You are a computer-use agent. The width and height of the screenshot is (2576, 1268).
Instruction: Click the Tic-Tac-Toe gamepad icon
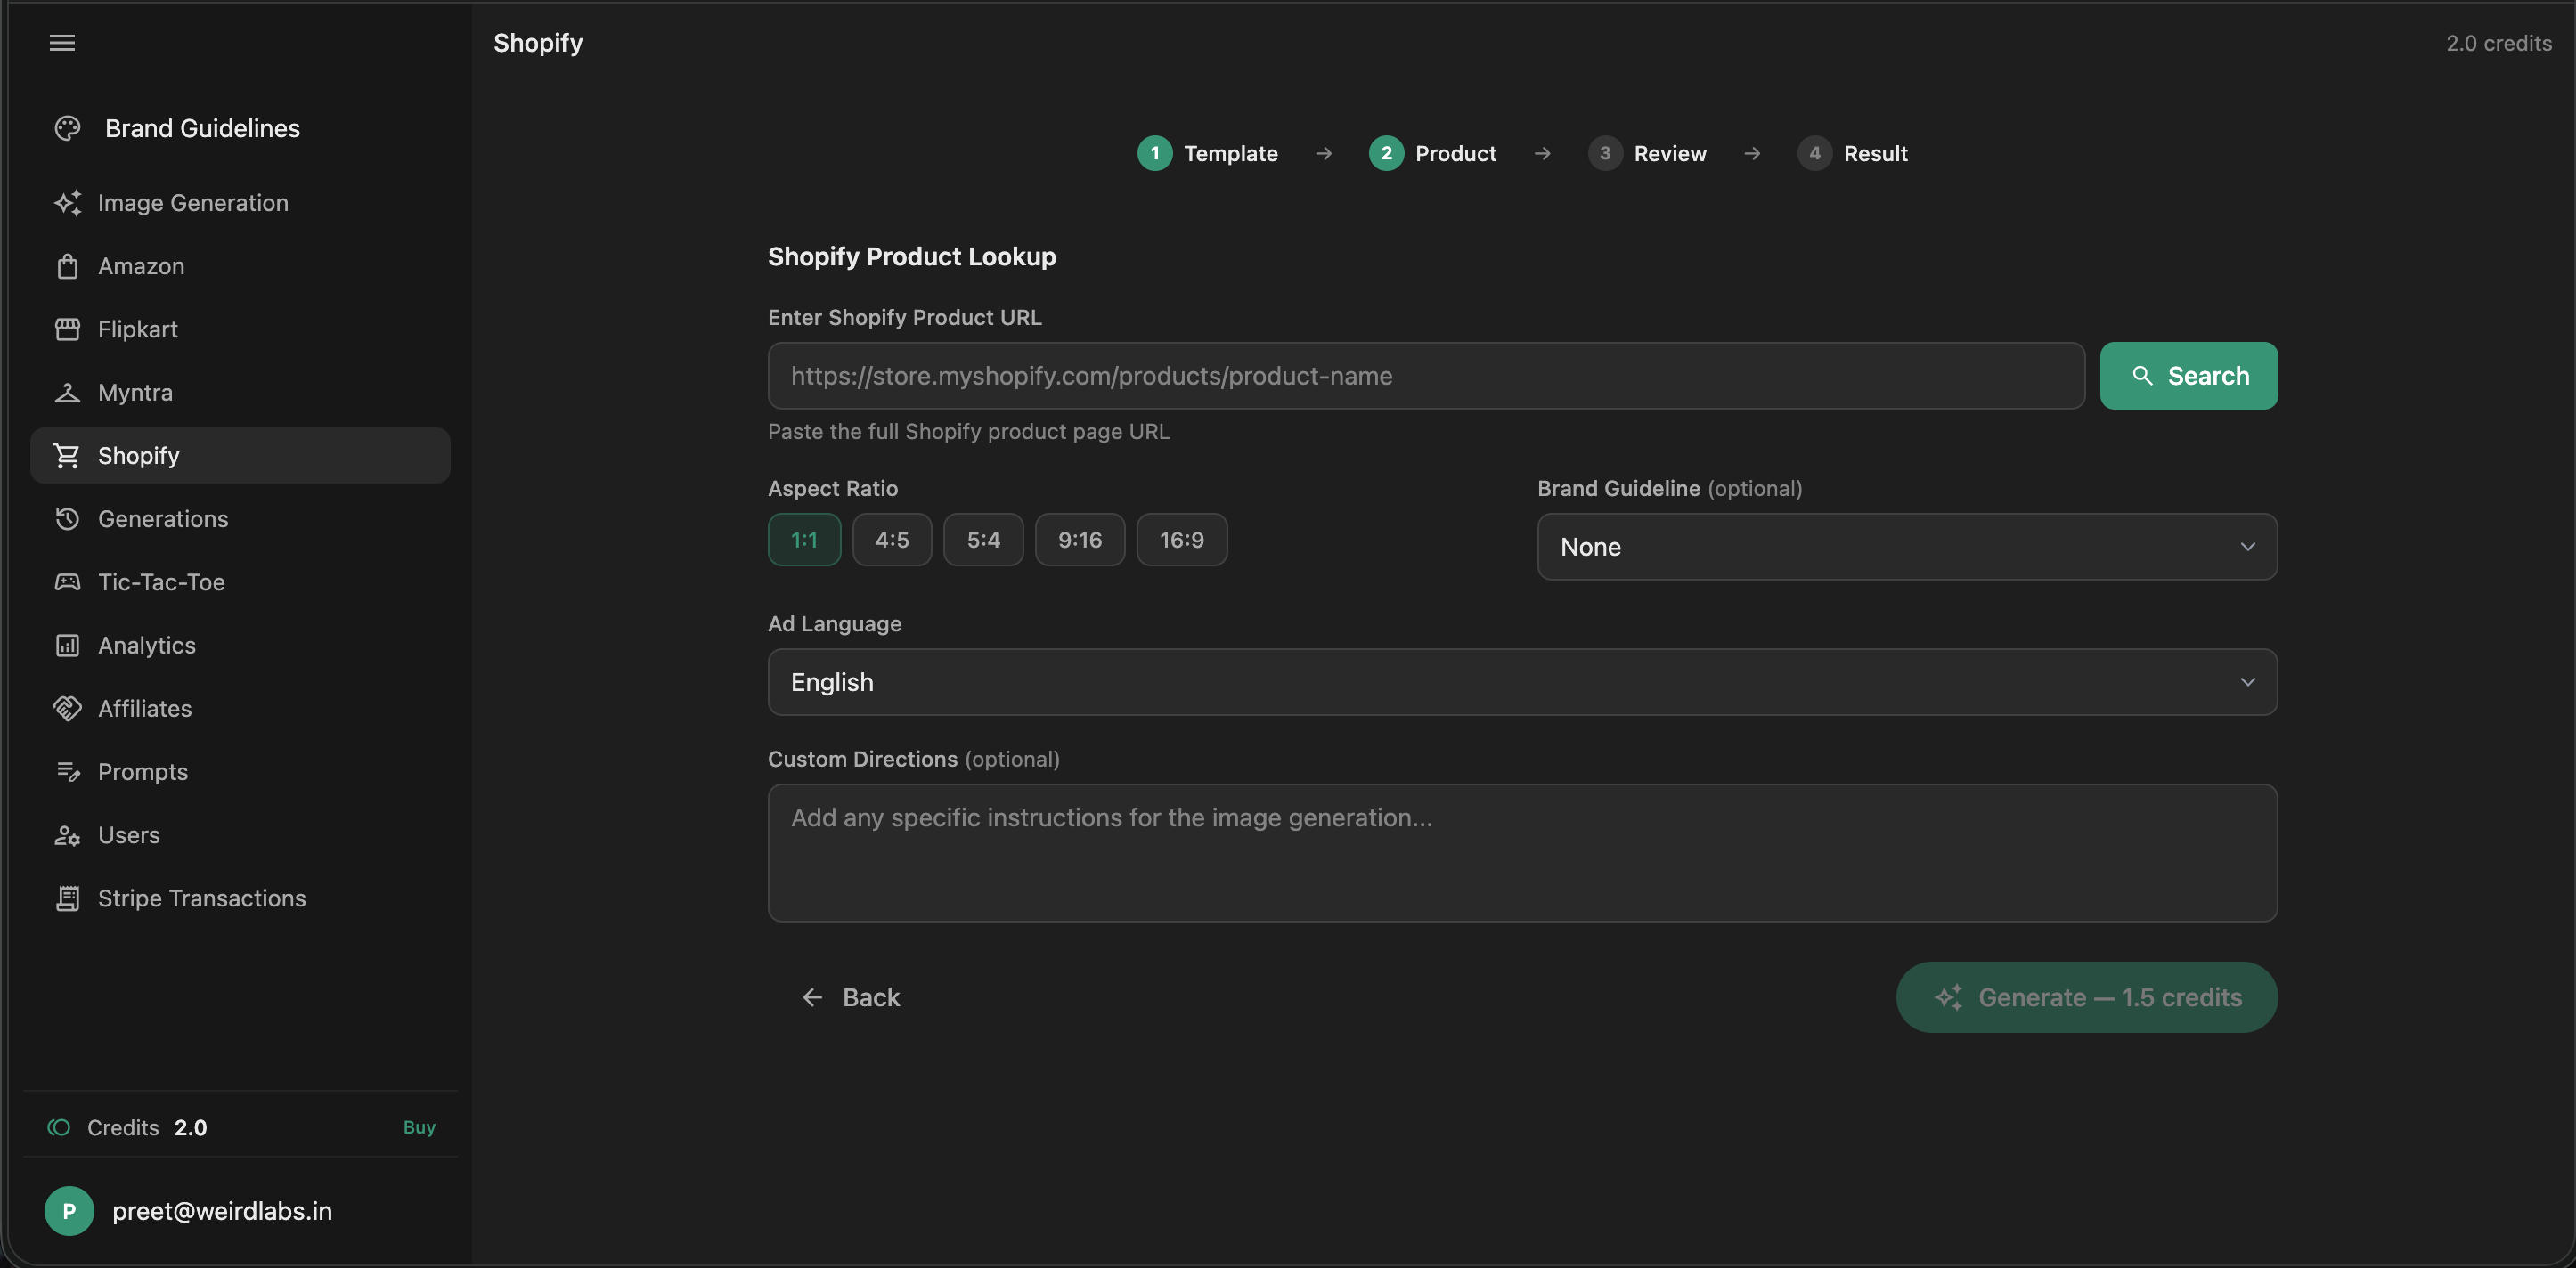click(67, 582)
